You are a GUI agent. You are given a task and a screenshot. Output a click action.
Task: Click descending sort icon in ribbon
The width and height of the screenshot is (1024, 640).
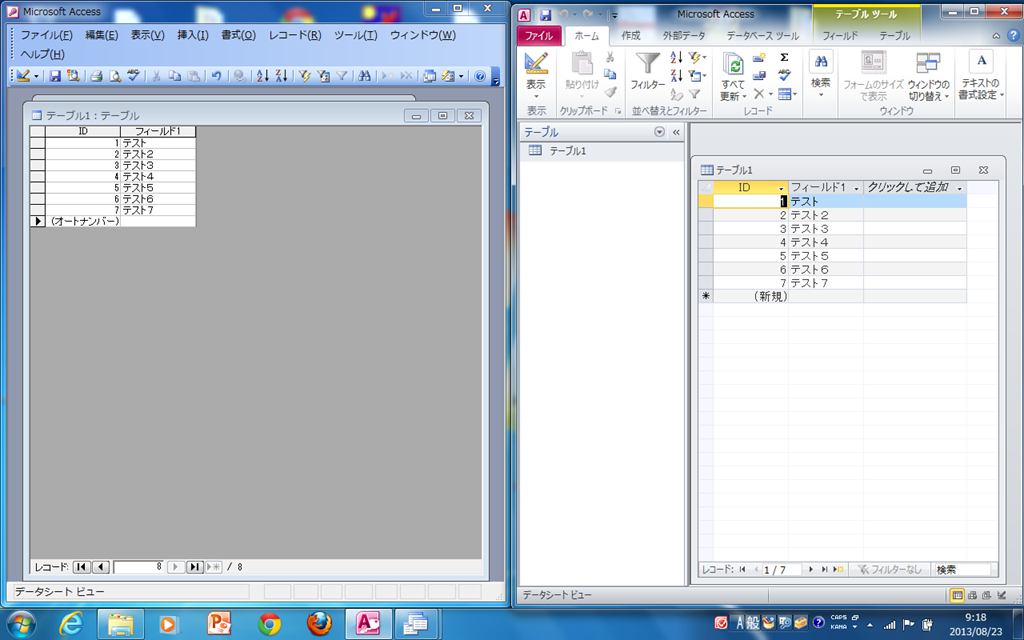tap(677, 76)
